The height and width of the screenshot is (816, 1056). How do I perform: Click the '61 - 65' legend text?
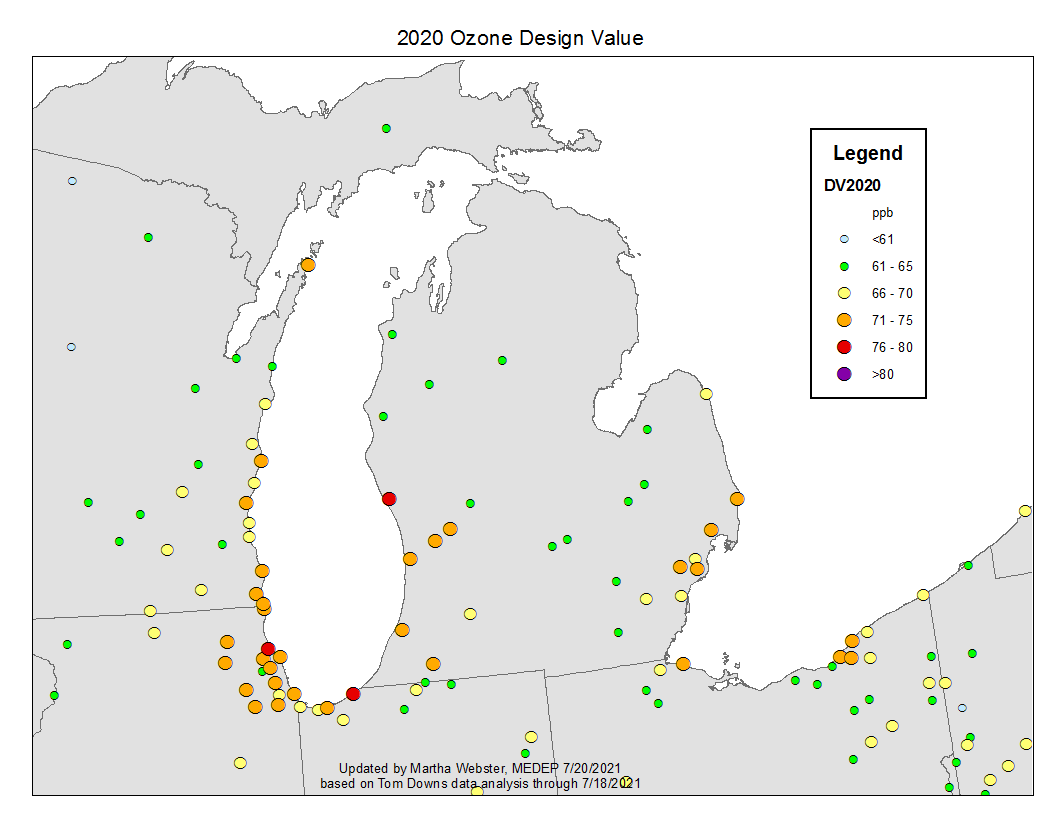pyautogui.click(x=892, y=267)
